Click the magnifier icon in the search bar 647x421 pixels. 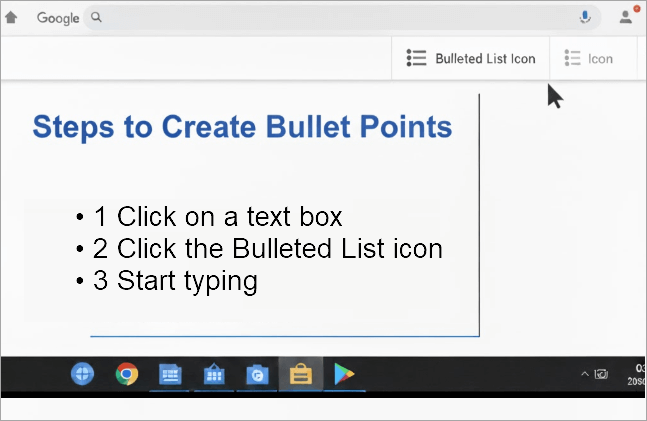pyautogui.click(x=95, y=17)
